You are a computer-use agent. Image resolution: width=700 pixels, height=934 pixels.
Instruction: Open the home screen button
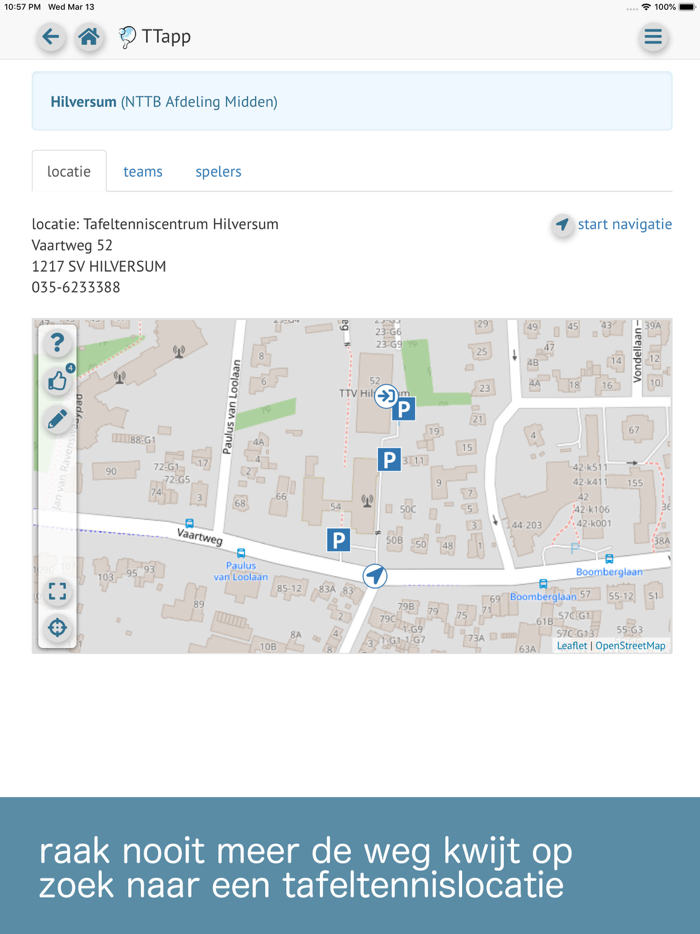coord(89,37)
